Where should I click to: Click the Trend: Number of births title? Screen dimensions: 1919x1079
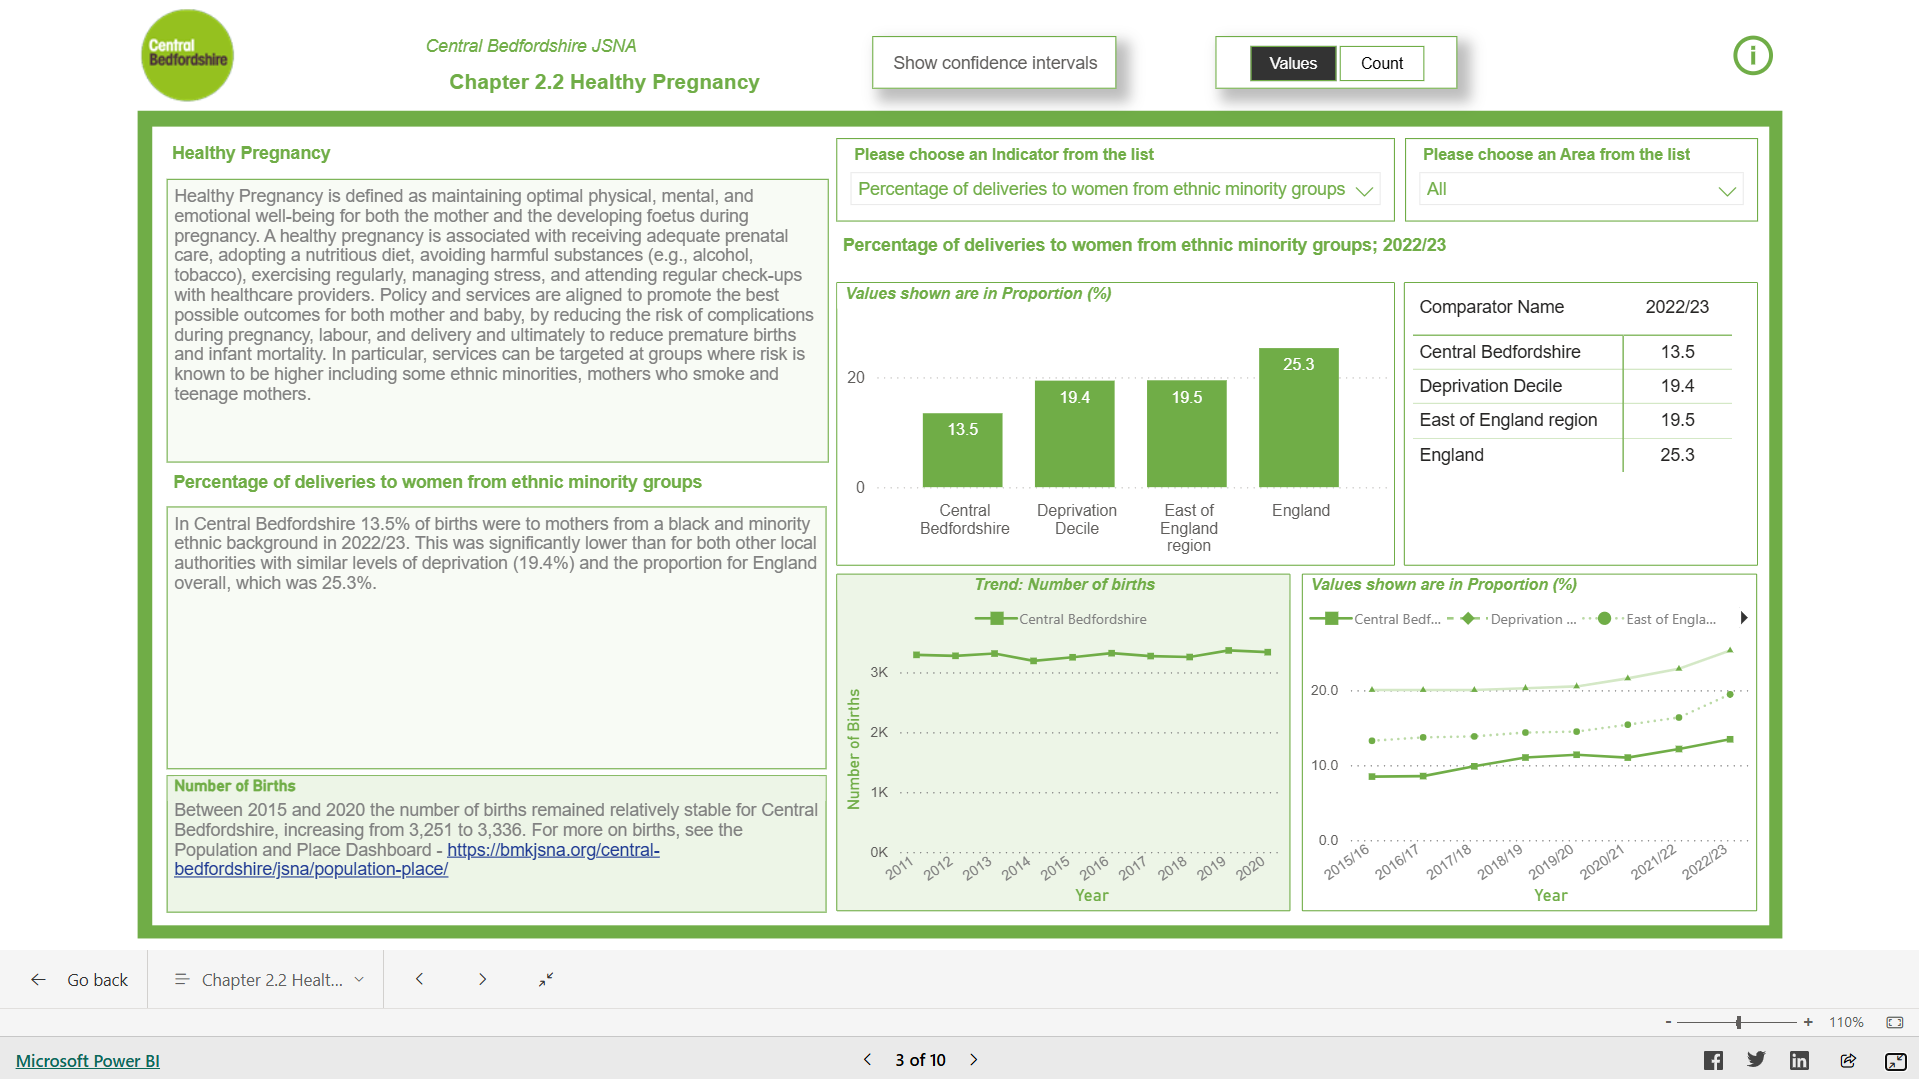pyautogui.click(x=1064, y=584)
